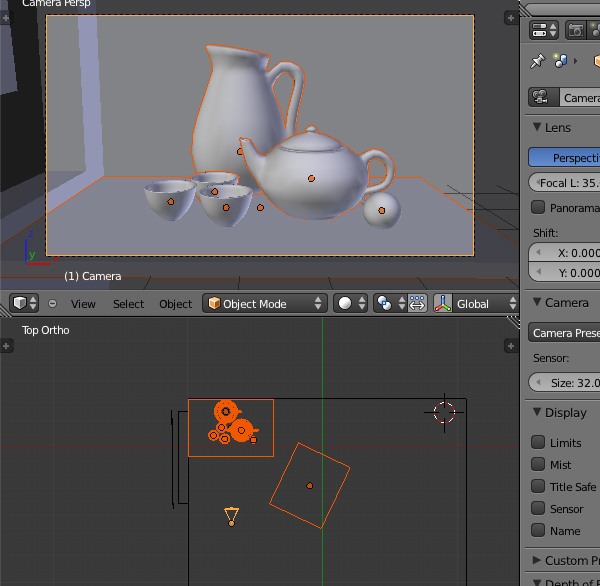Switch to the Render properties camera tab
The width and height of the screenshot is (600, 586).
click(576, 30)
